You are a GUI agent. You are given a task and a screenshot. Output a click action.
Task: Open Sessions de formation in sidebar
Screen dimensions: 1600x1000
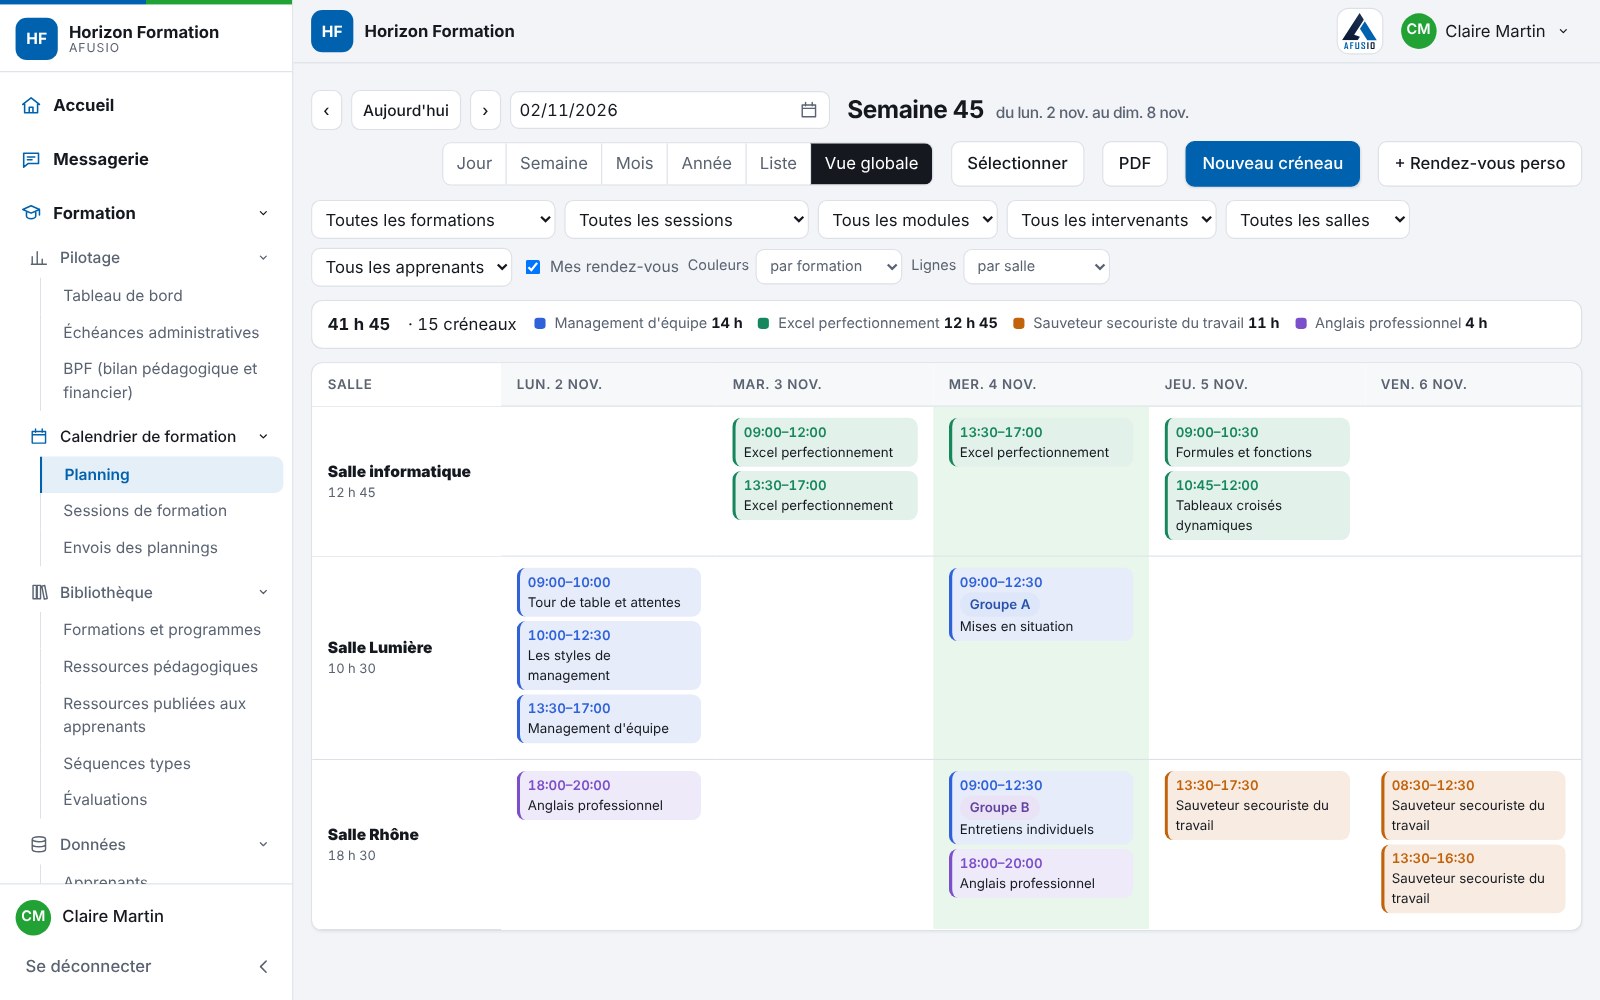pyautogui.click(x=145, y=511)
